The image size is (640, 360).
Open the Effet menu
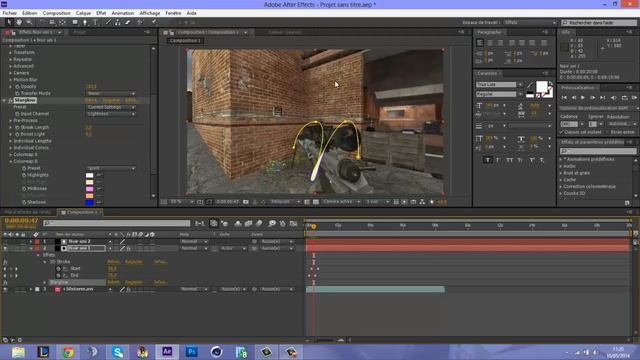pyautogui.click(x=101, y=13)
